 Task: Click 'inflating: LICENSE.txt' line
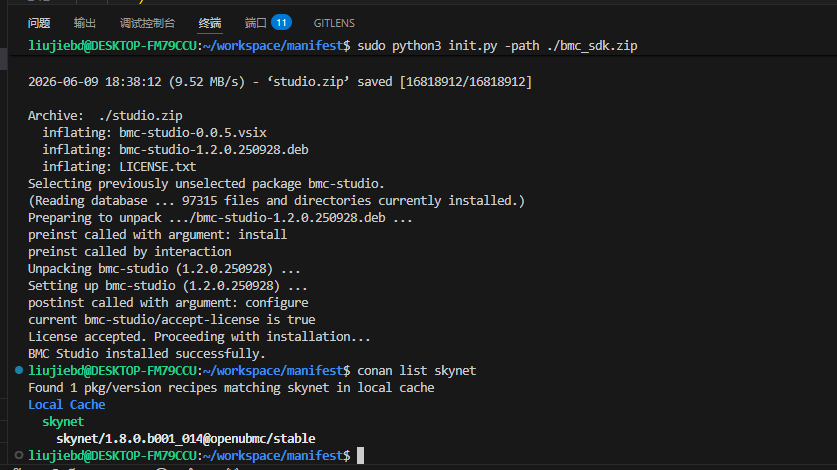(x=119, y=167)
